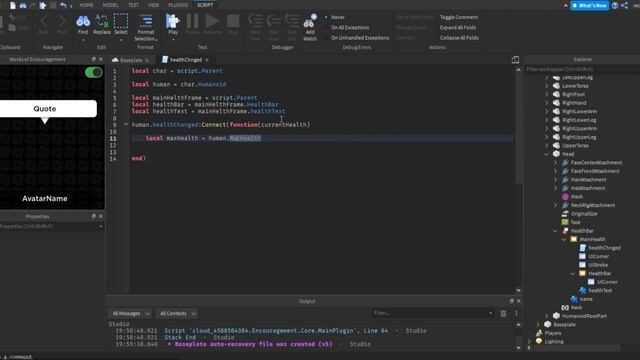The image size is (640, 360).
Task: Open the Replace tool in the ribbon
Action: point(102,24)
